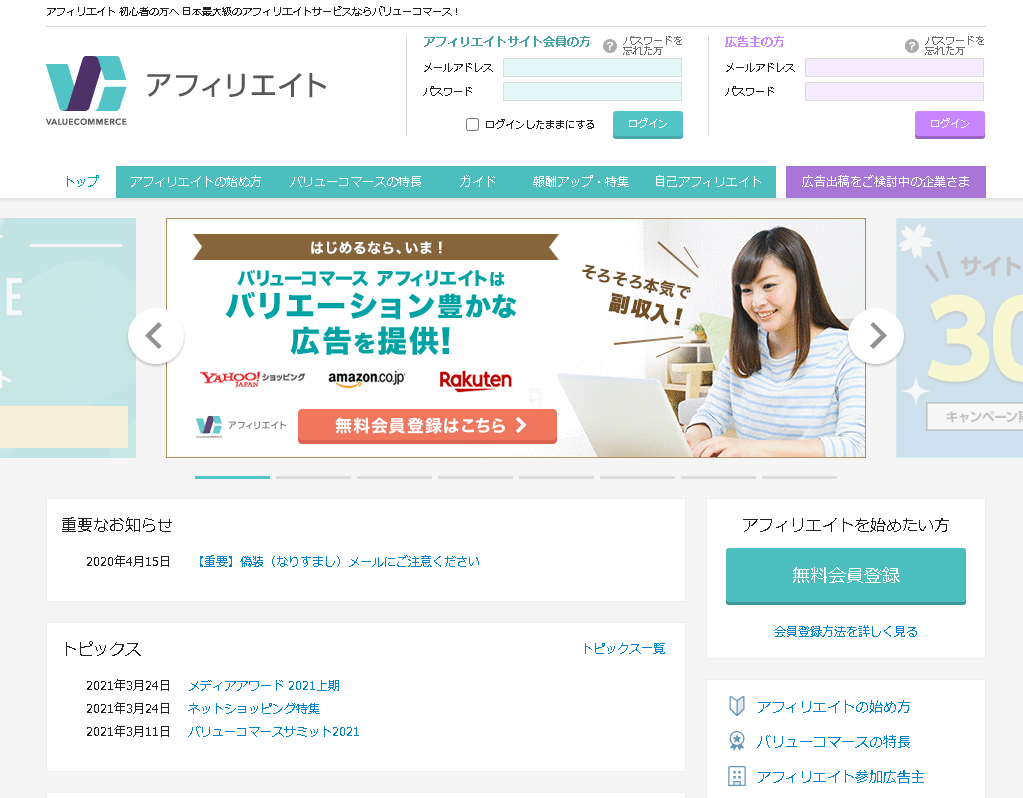
Task: Click affiliate member パスワードを忘れた方 link
Action: [652, 46]
